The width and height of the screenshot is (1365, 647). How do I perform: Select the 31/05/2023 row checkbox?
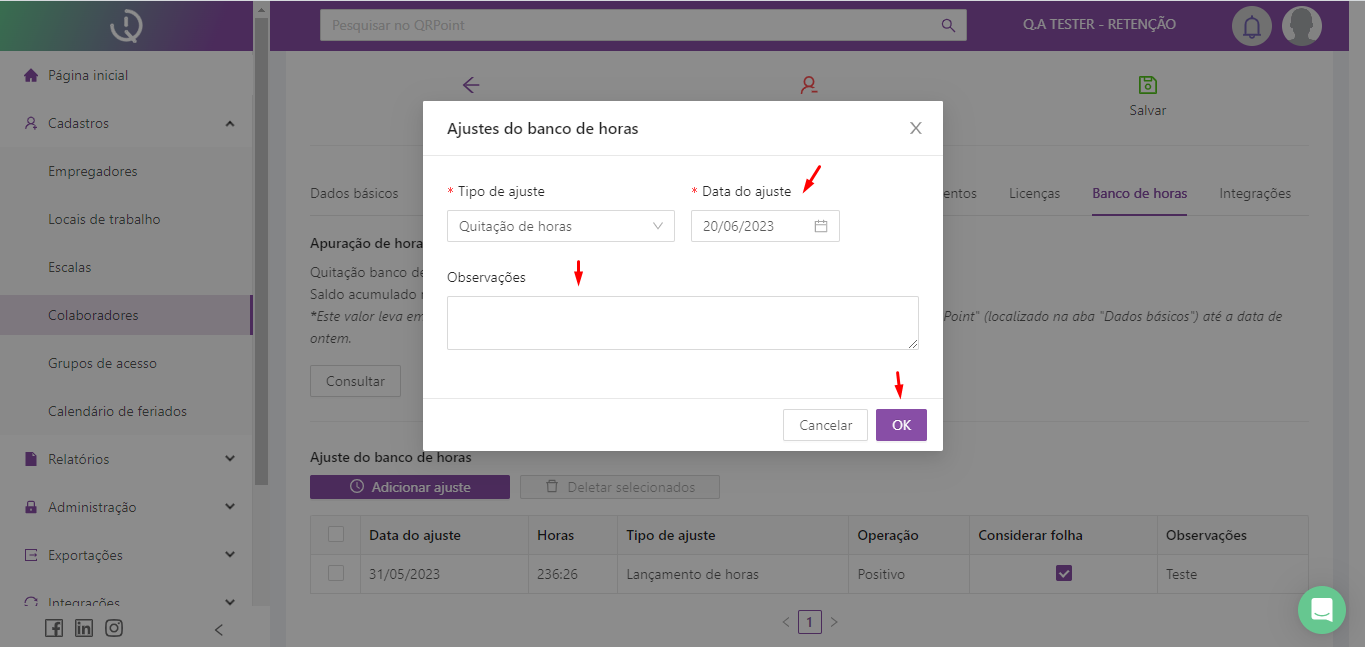pyautogui.click(x=336, y=574)
